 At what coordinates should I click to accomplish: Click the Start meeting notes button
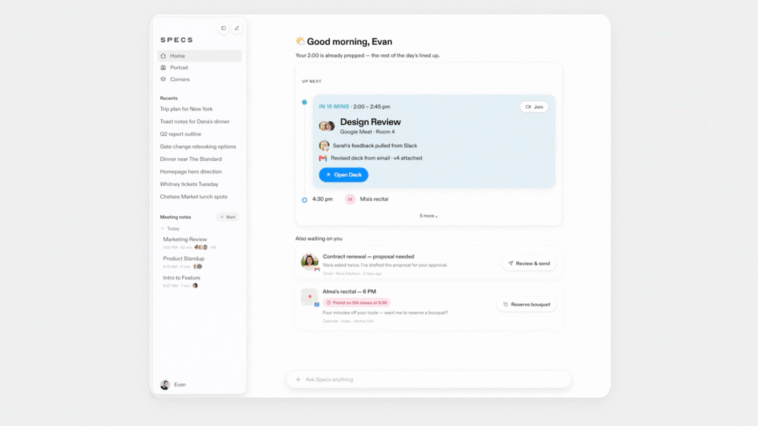pyautogui.click(x=228, y=217)
